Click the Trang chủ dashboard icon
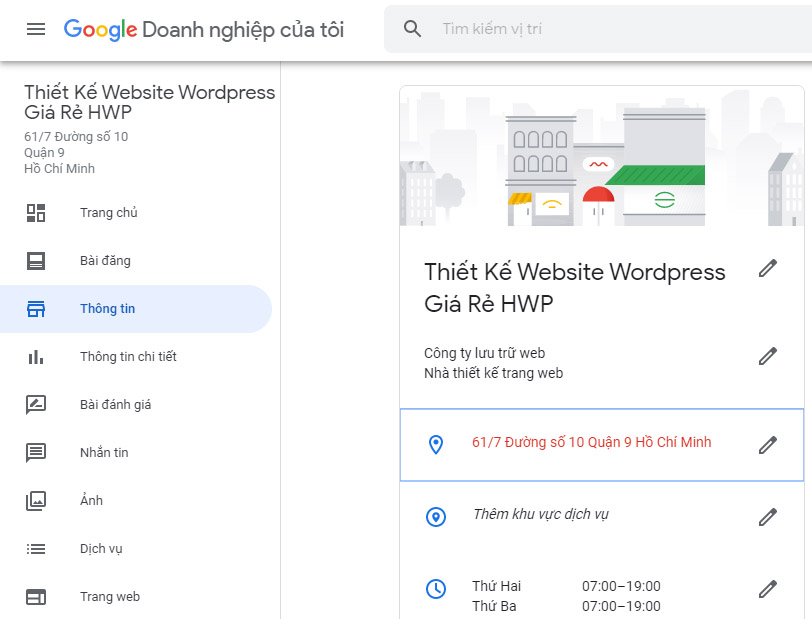 pyautogui.click(x=36, y=213)
